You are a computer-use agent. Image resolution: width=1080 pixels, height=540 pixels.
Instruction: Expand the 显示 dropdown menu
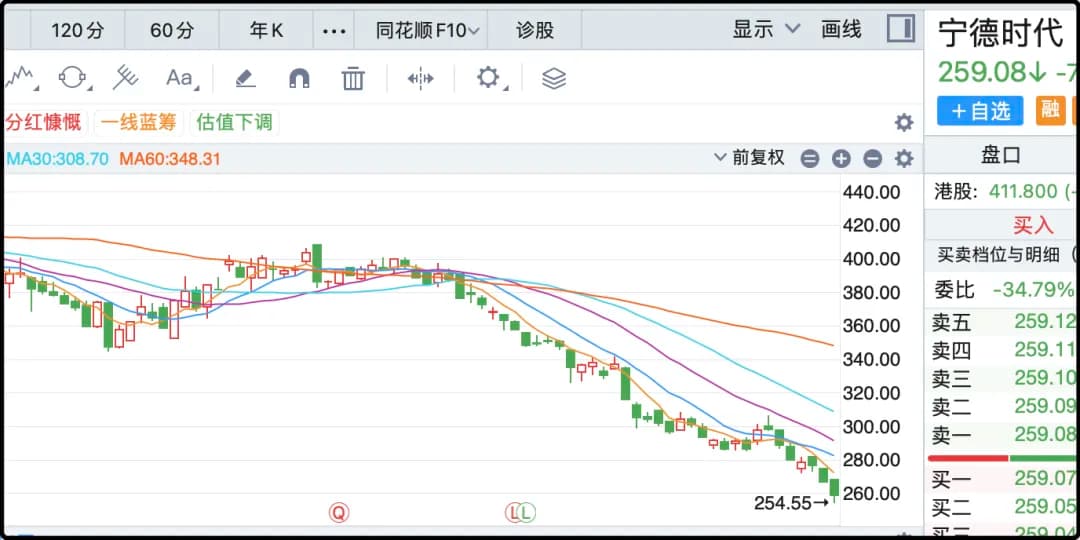click(766, 30)
